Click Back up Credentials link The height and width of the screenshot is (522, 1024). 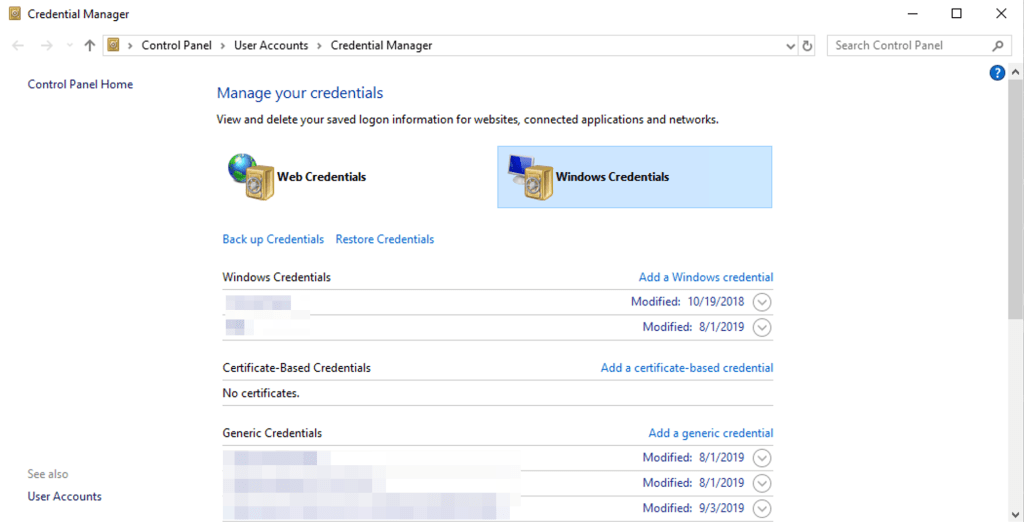pyautogui.click(x=273, y=239)
